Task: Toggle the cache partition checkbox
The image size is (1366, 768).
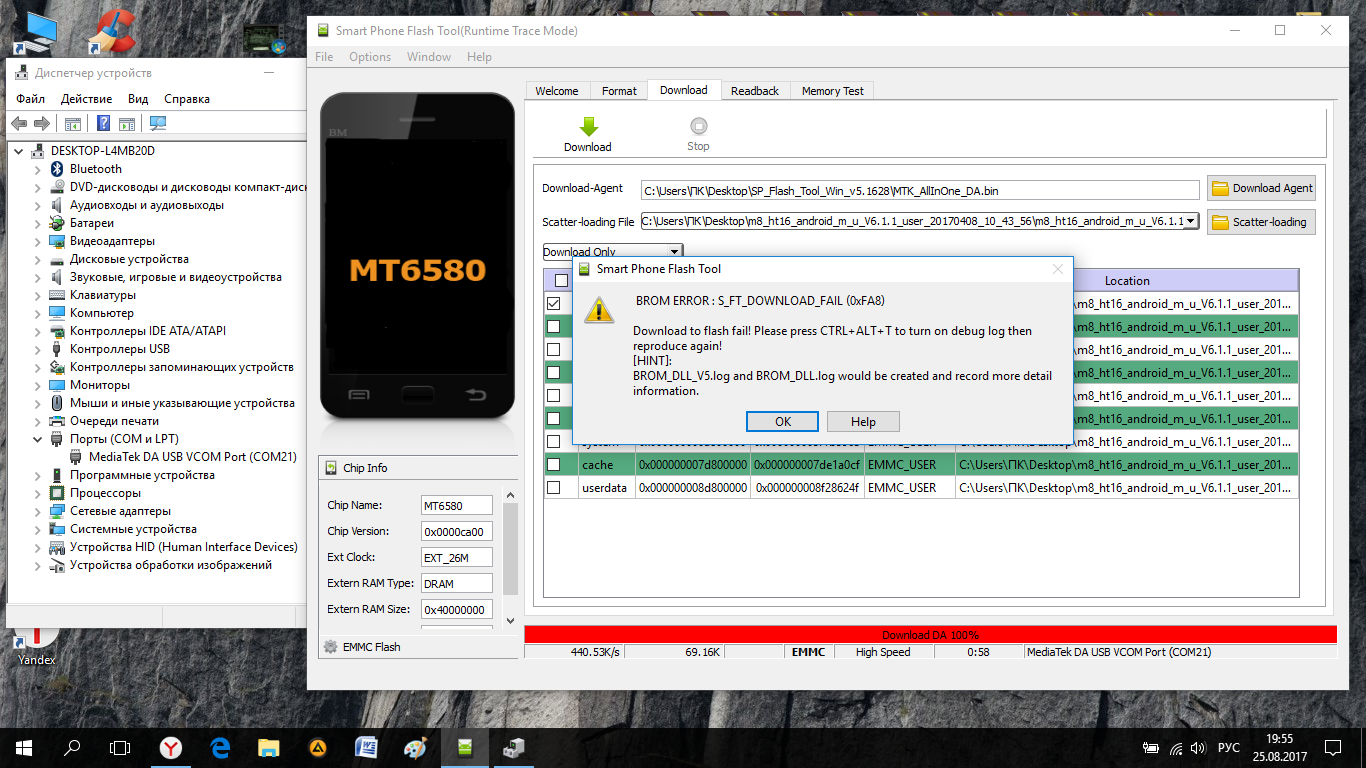Action: tap(553, 465)
